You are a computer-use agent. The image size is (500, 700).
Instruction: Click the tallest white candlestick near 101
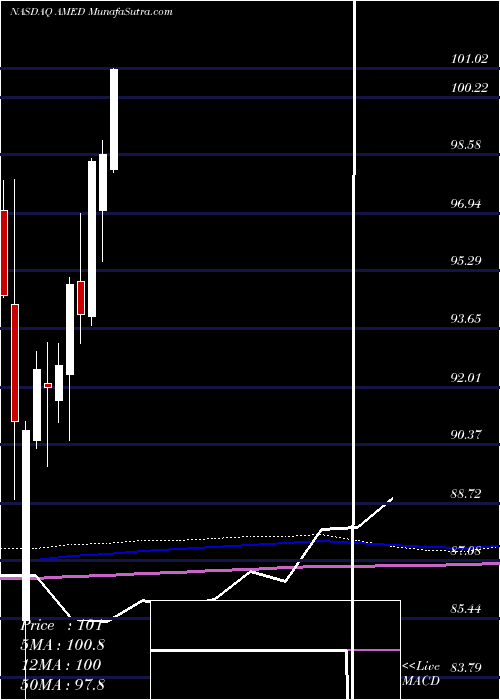click(x=114, y=119)
